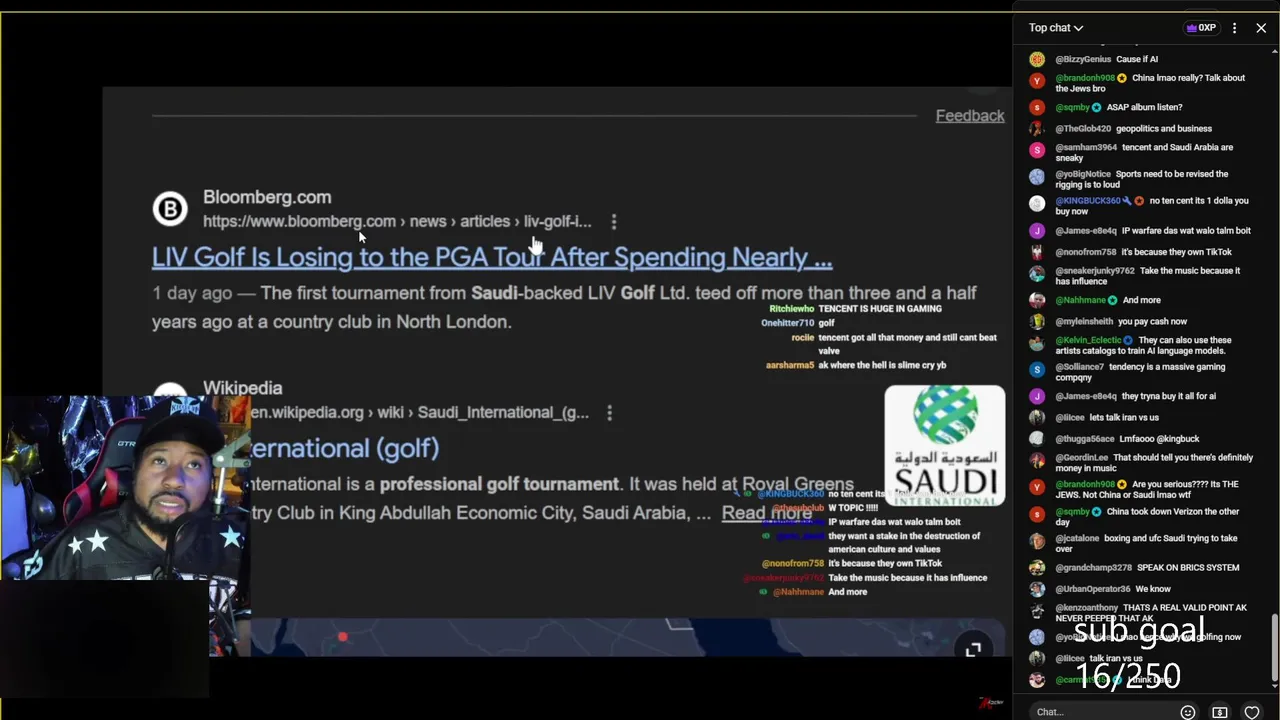
Task: Click the username @myleinsheith
Action: point(1084,322)
